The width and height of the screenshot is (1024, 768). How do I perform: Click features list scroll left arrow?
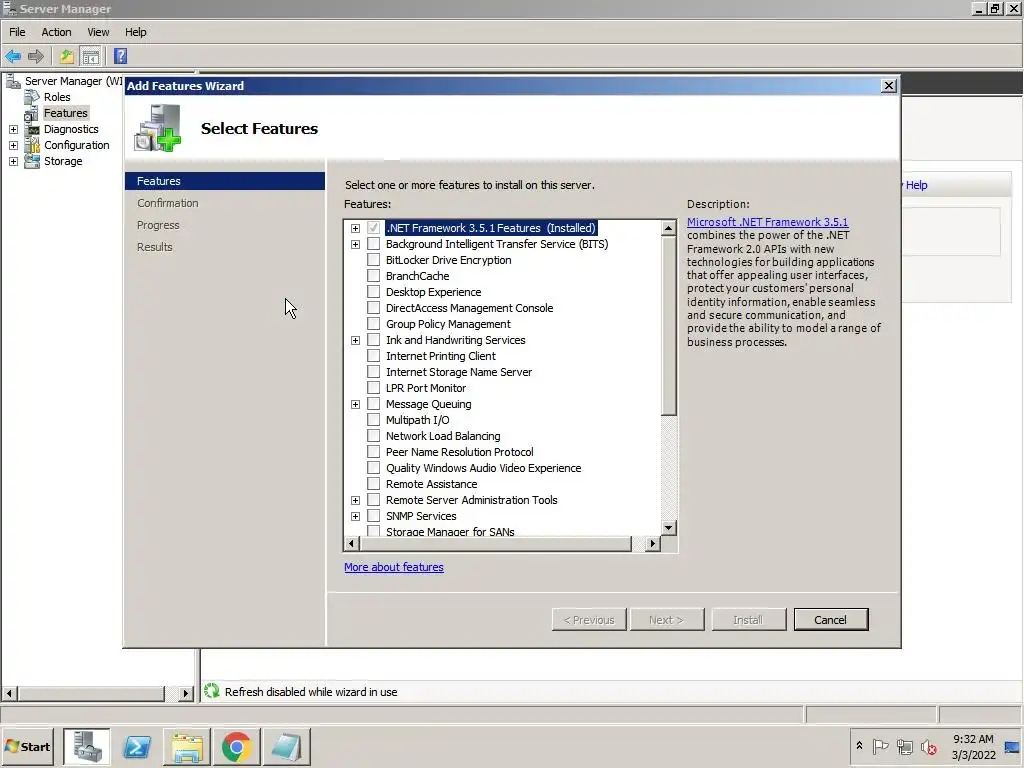click(x=351, y=543)
